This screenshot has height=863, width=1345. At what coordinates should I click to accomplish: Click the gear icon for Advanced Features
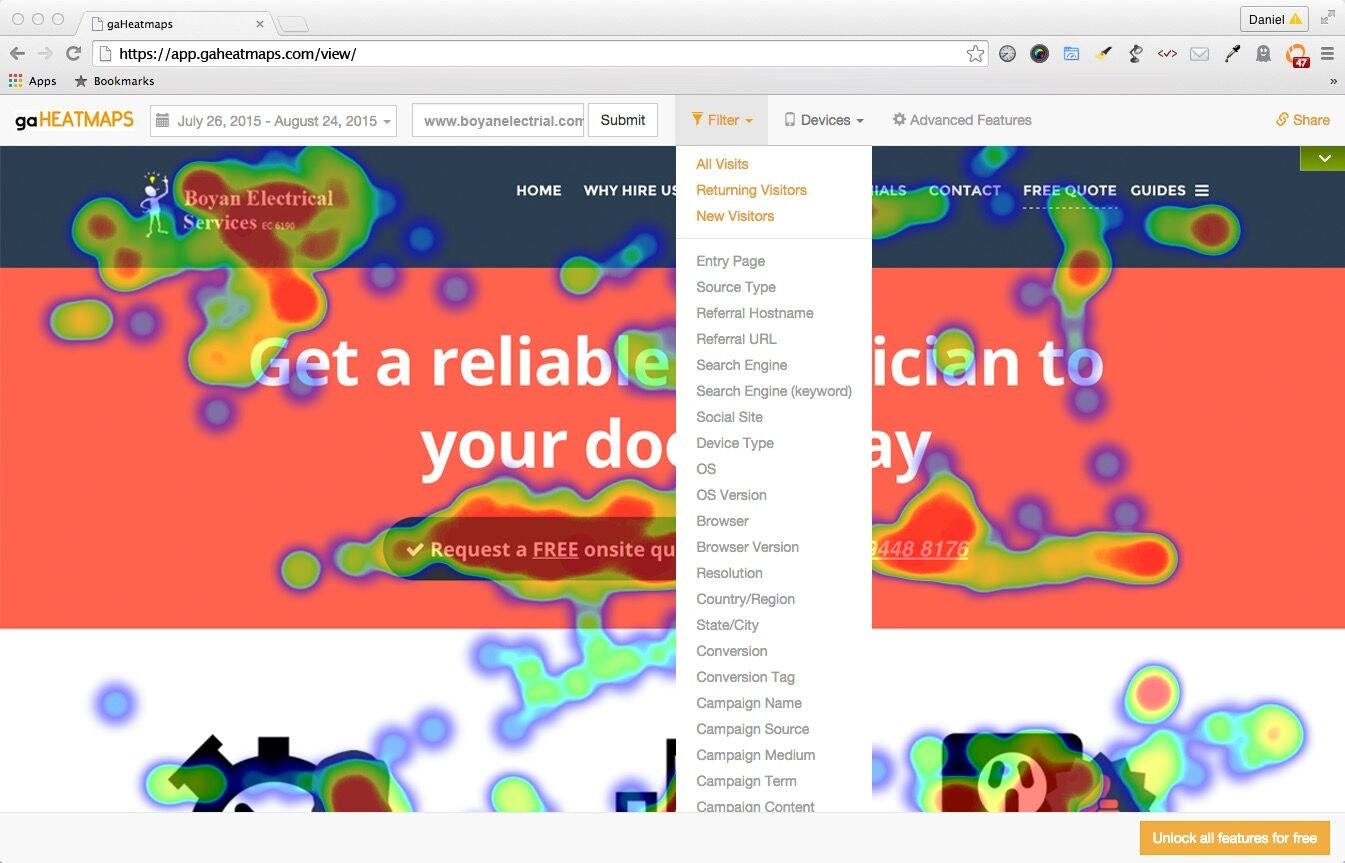899,119
